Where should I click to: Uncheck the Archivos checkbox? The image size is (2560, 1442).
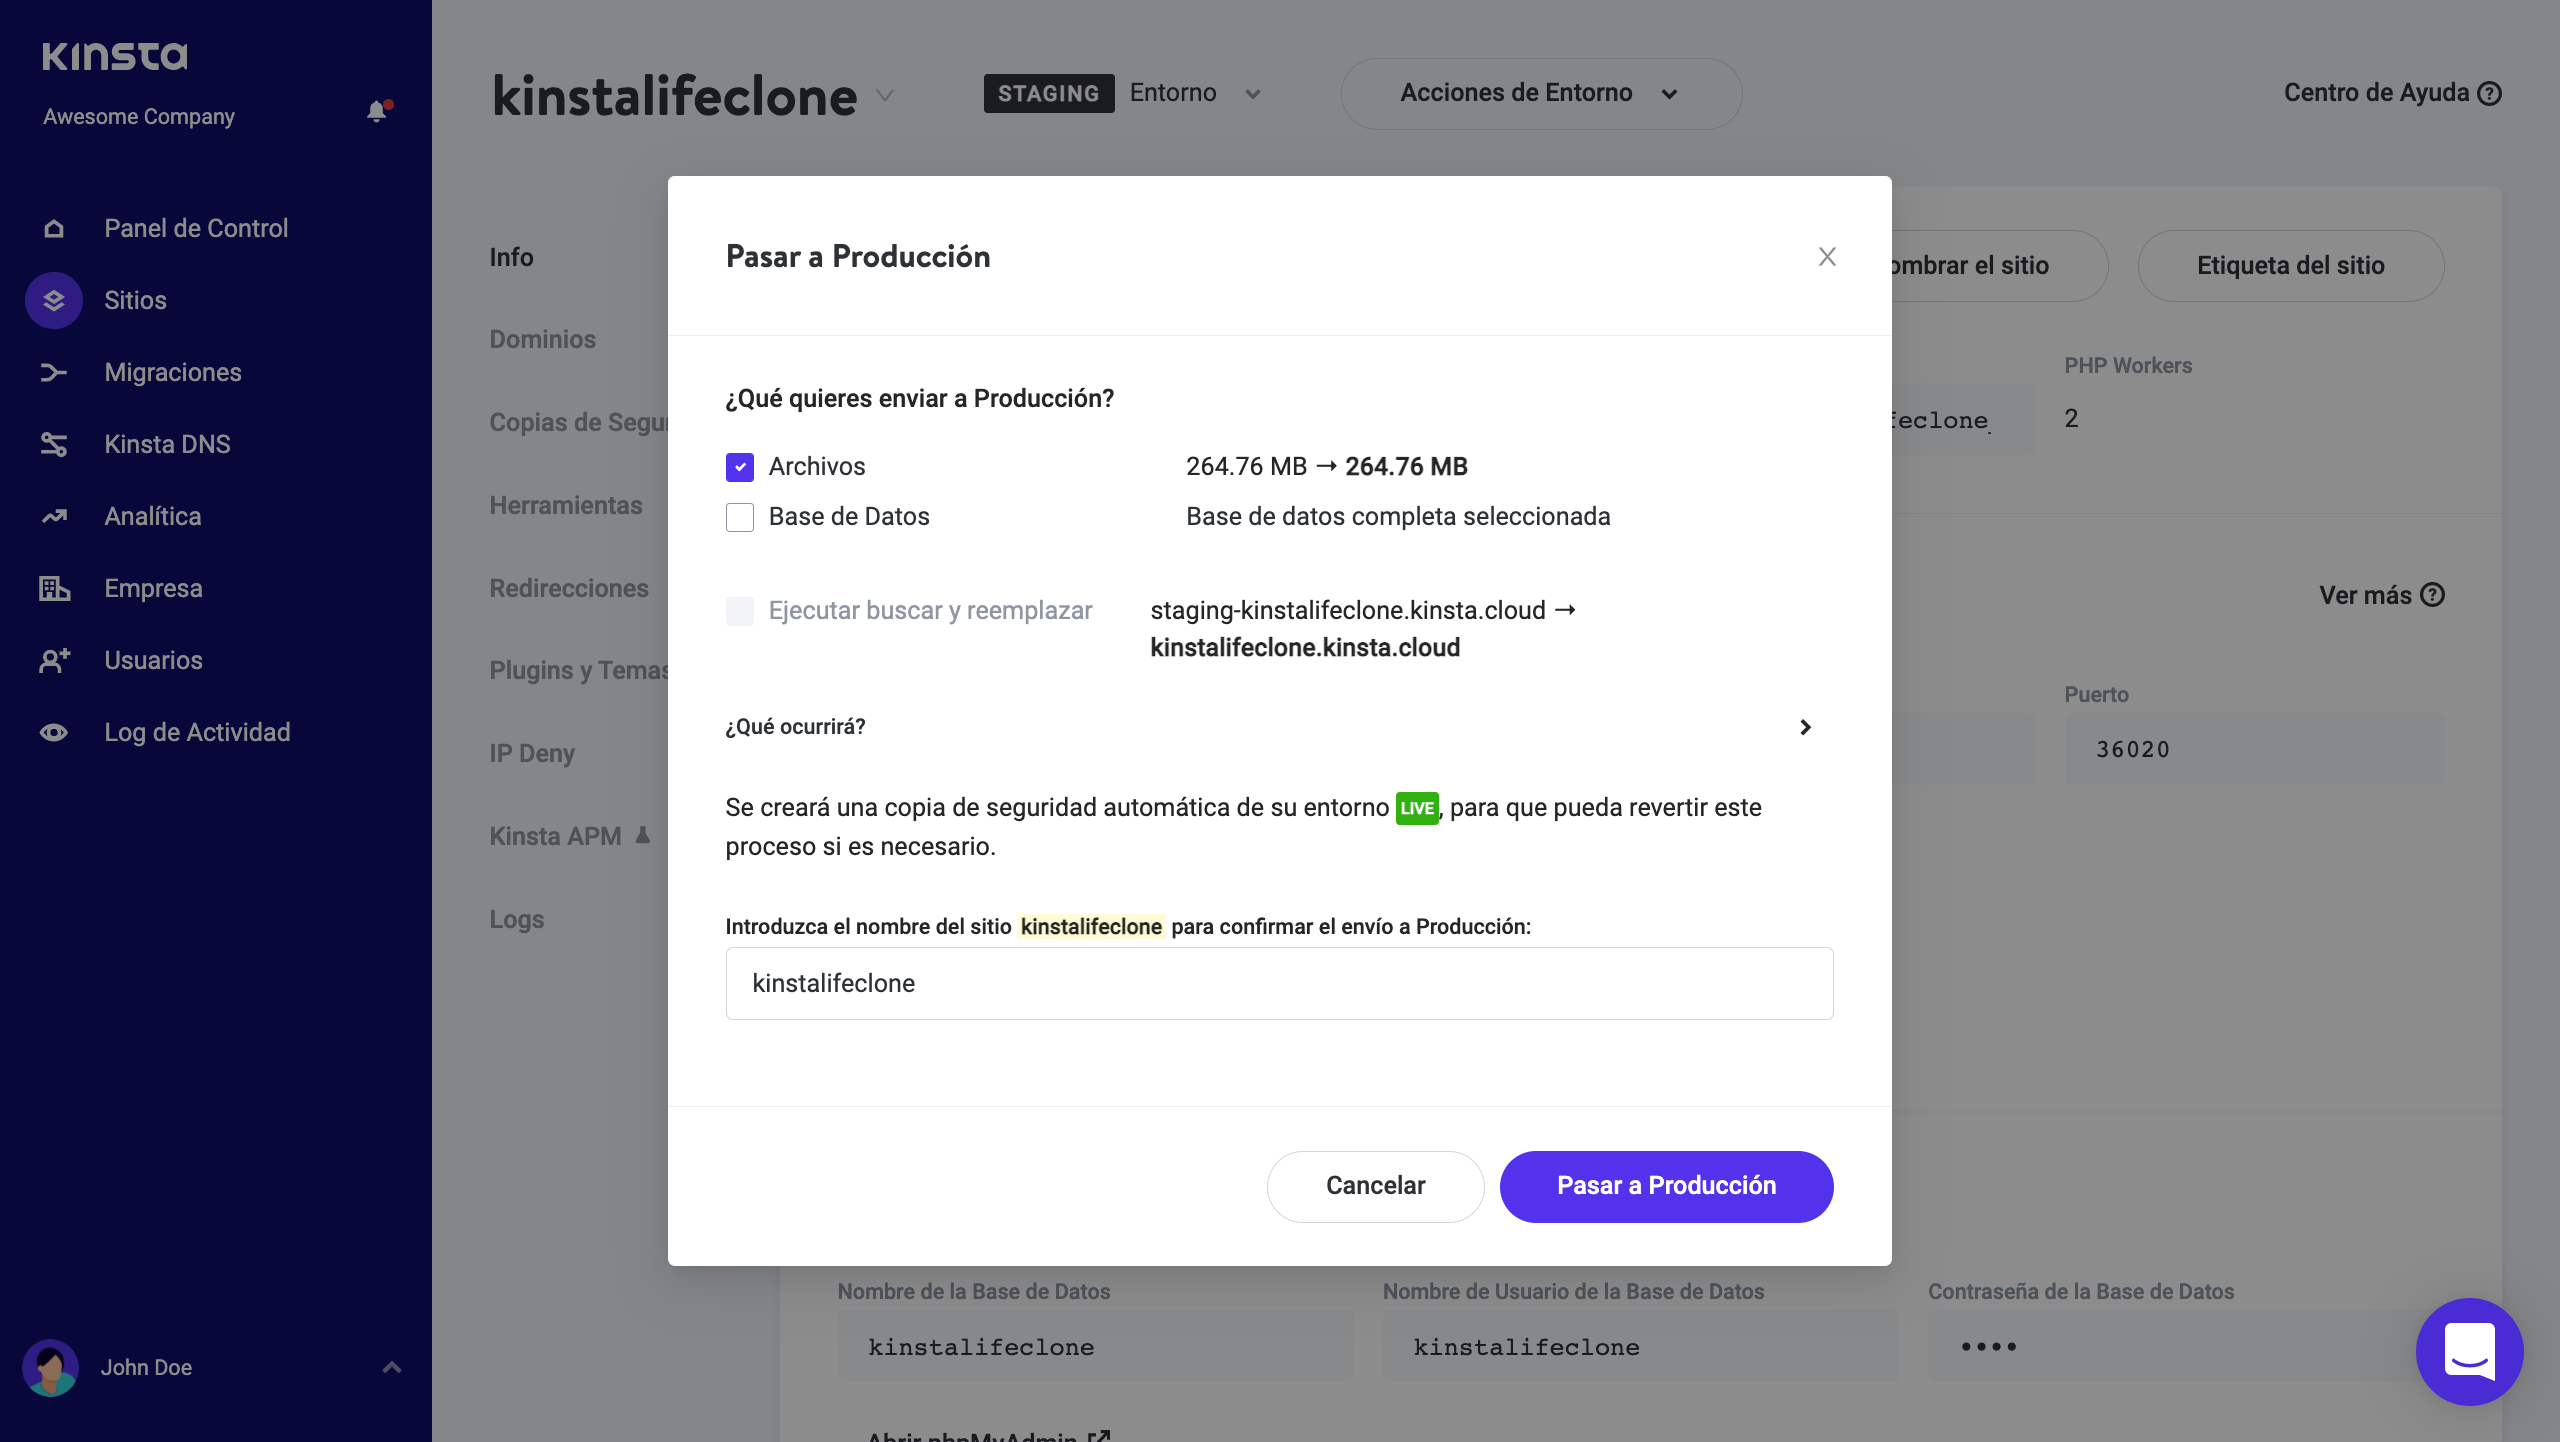pos(740,467)
